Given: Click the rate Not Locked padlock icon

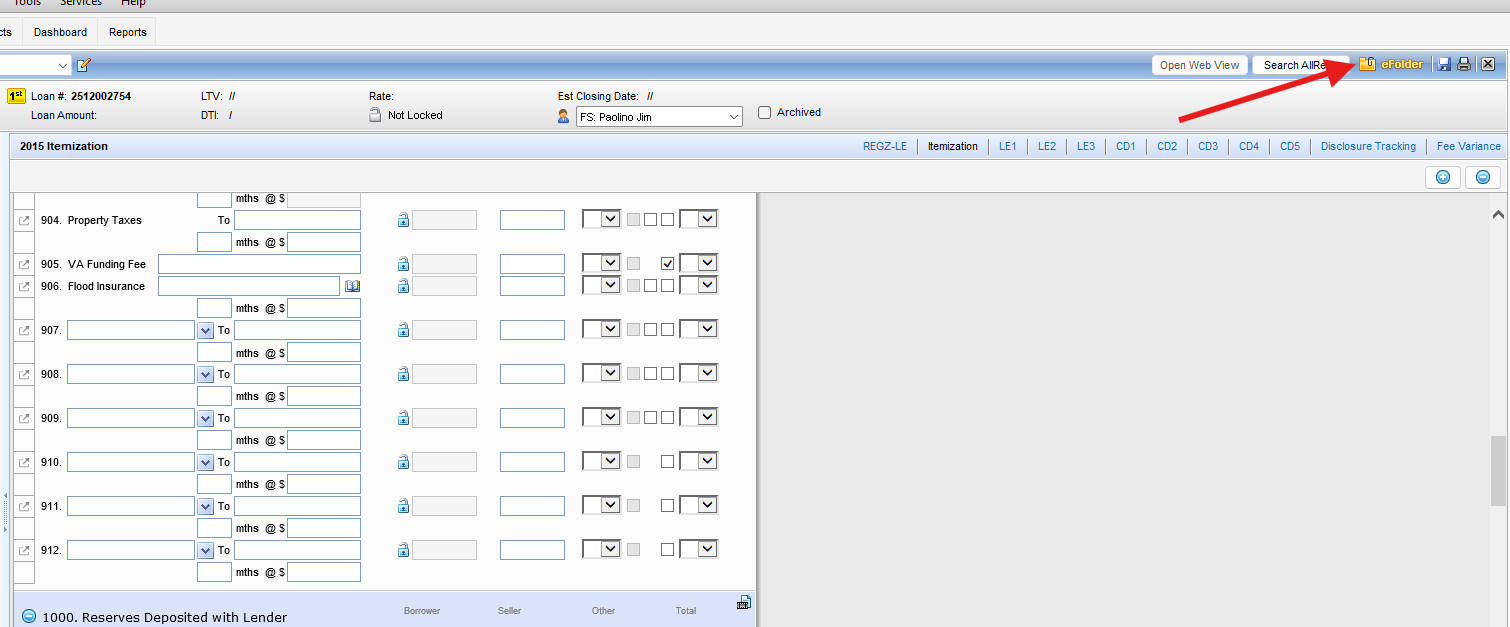Looking at the screenshot, I should coord(375,115).
